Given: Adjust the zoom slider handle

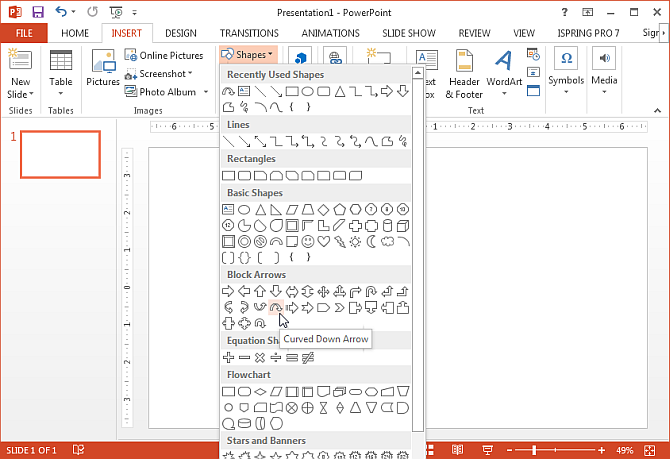Looking at the screenshot, I should [x=534, y=450].
